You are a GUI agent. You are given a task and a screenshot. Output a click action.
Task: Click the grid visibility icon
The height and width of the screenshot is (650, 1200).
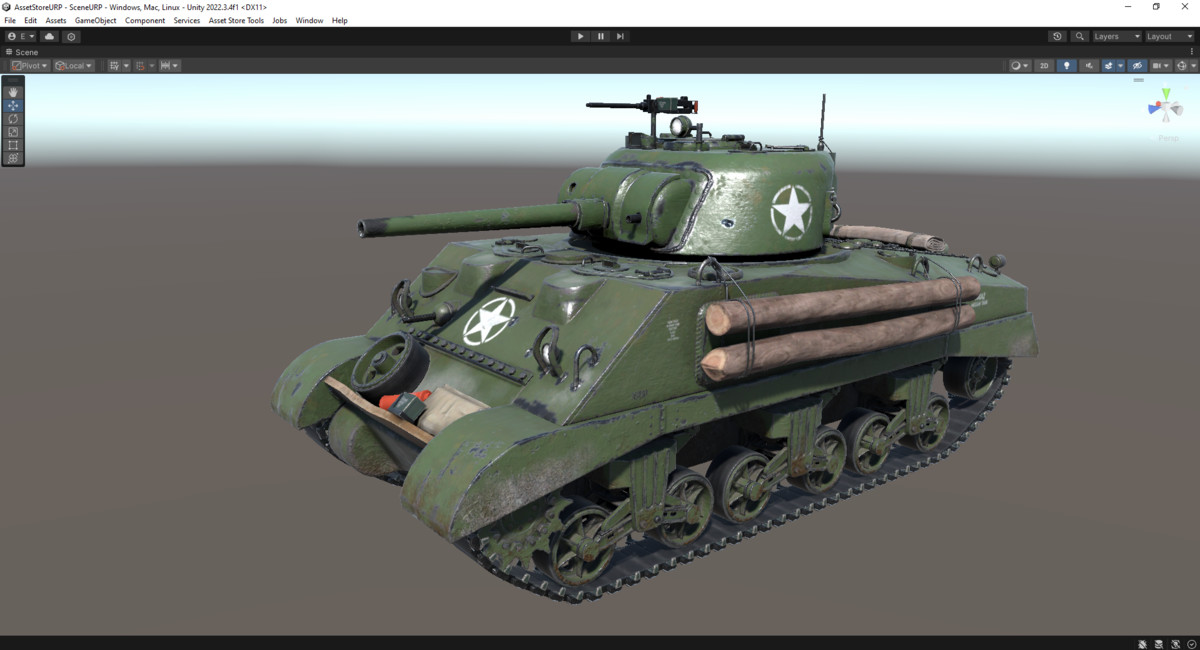(x=115, y=66)
